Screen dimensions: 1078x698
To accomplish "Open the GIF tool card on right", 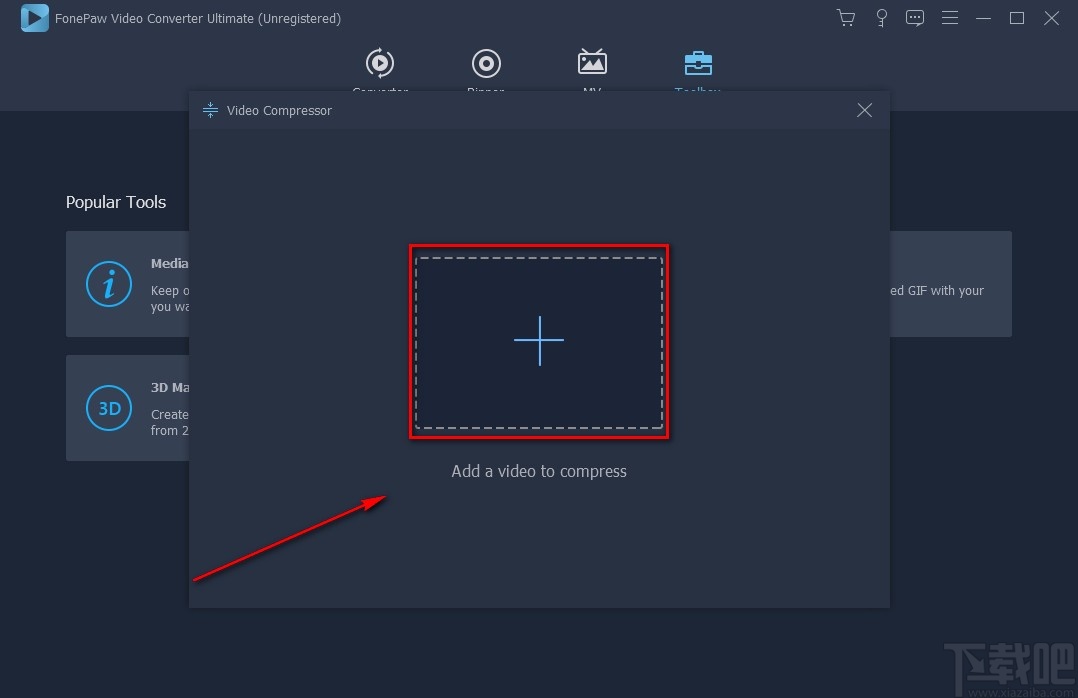I will pyautogui.click(x=950, y=283).
